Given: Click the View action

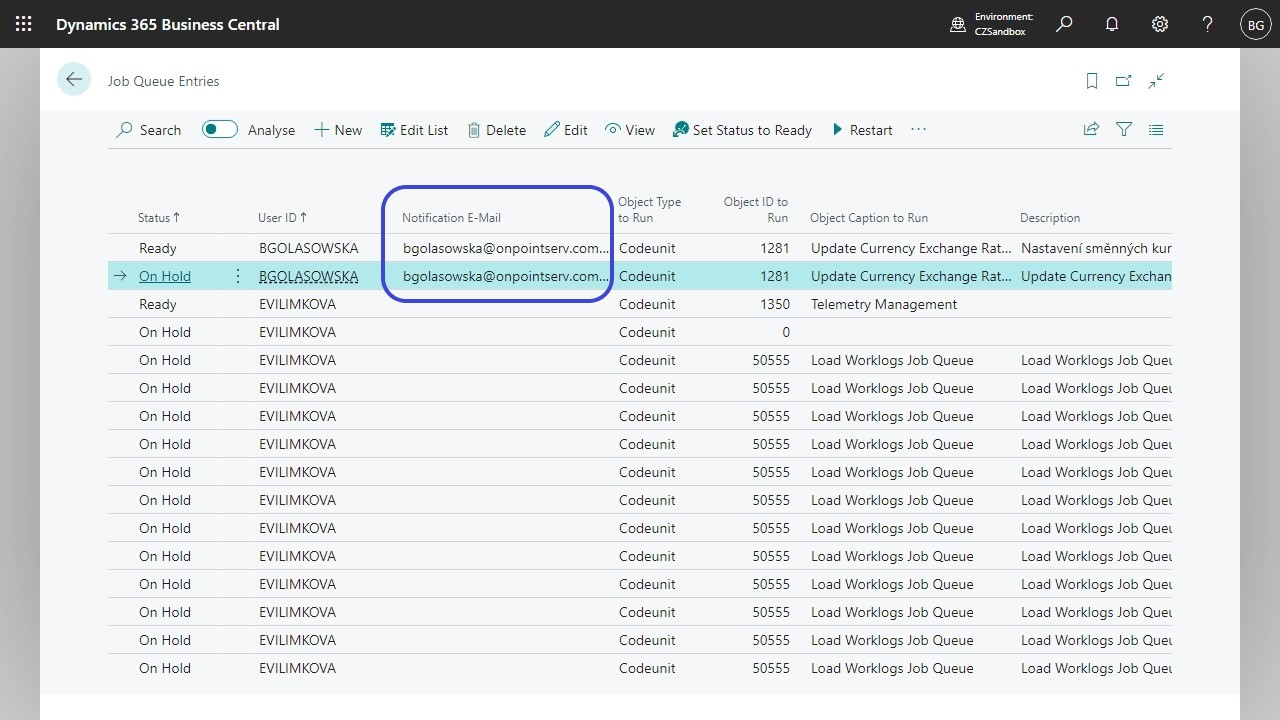Looking at the screenshot, I should tap(630, 130).
